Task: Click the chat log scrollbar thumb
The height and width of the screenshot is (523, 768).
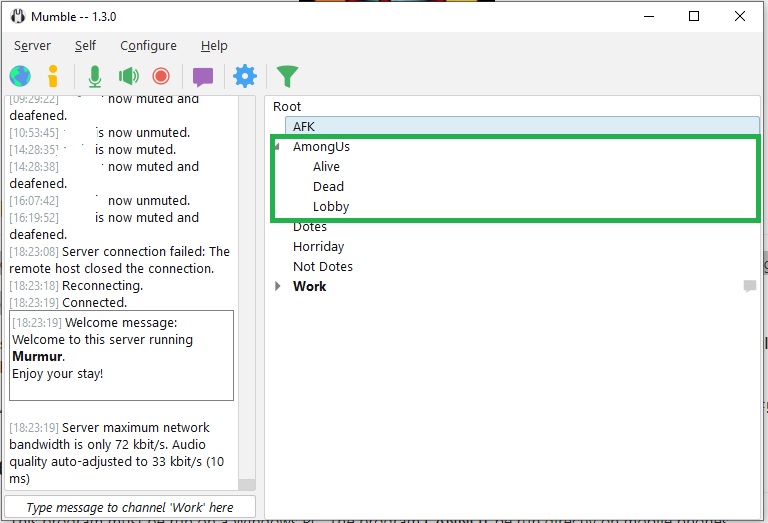Action: [x=247, y=485]
